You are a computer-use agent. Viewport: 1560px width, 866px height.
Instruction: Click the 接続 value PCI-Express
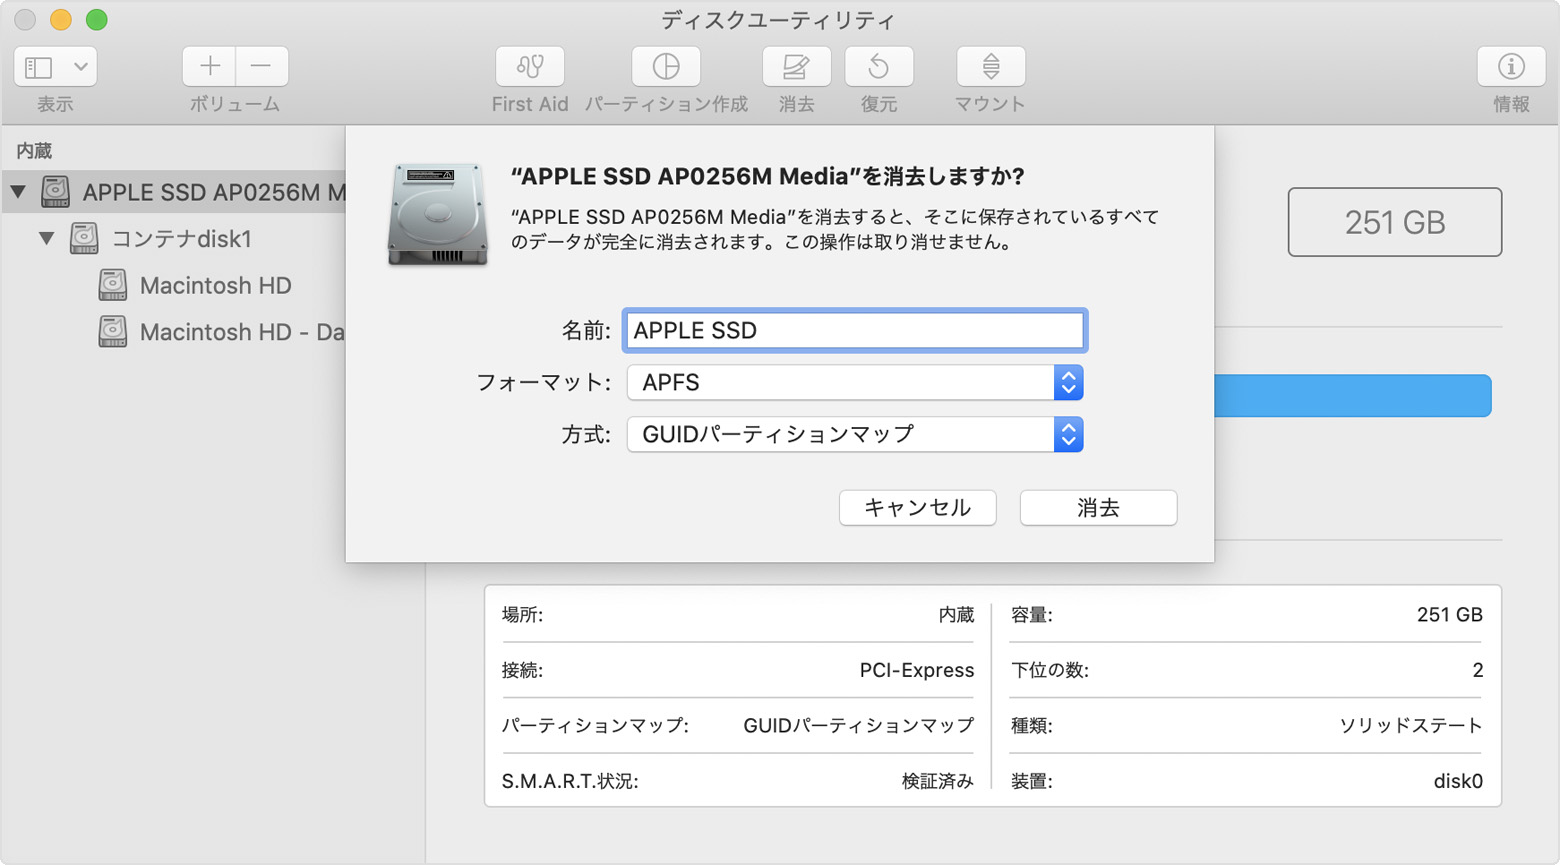[x=917, y=670]
